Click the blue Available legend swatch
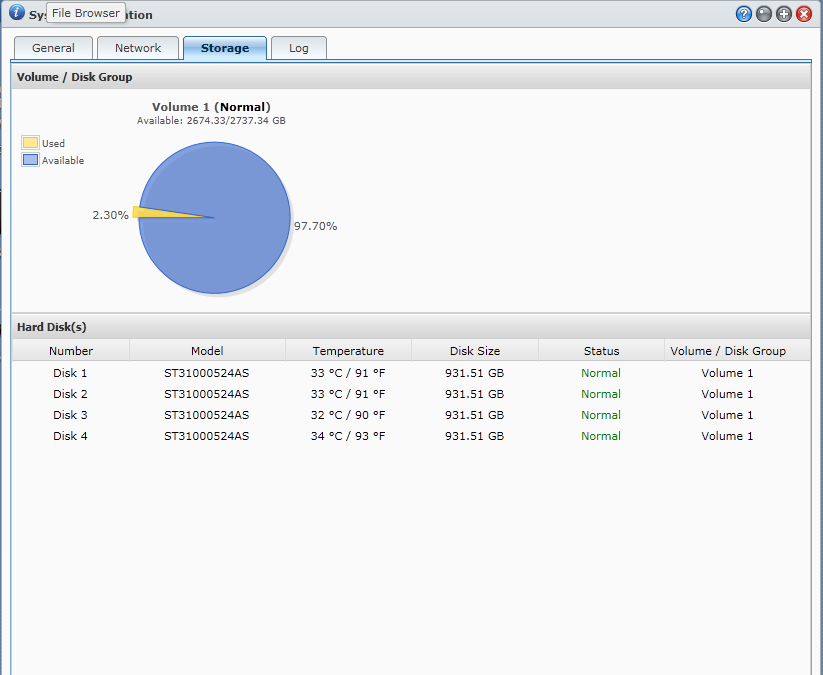The image size is (823, 675). [x=30, y=160]
